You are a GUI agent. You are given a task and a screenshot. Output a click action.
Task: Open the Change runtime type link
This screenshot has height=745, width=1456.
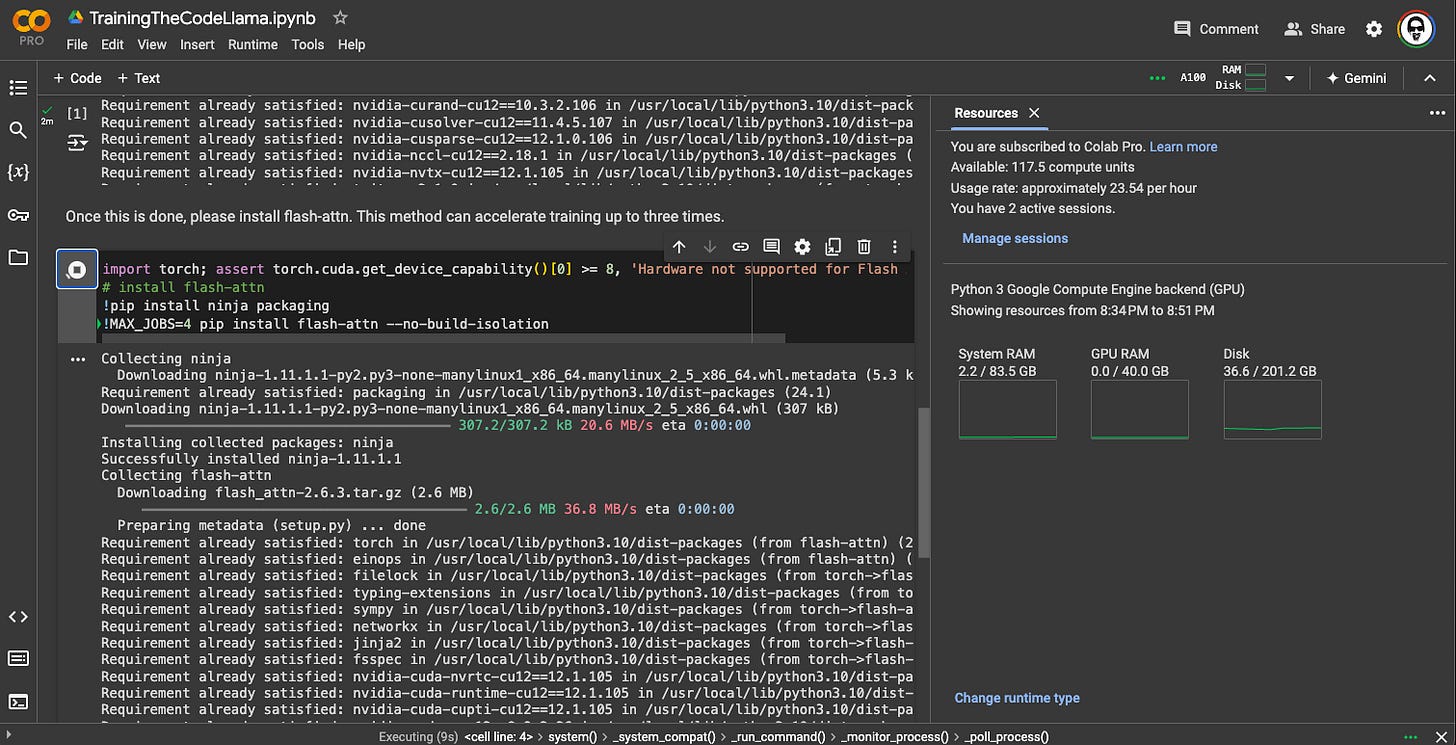(x=1017, y=698)
